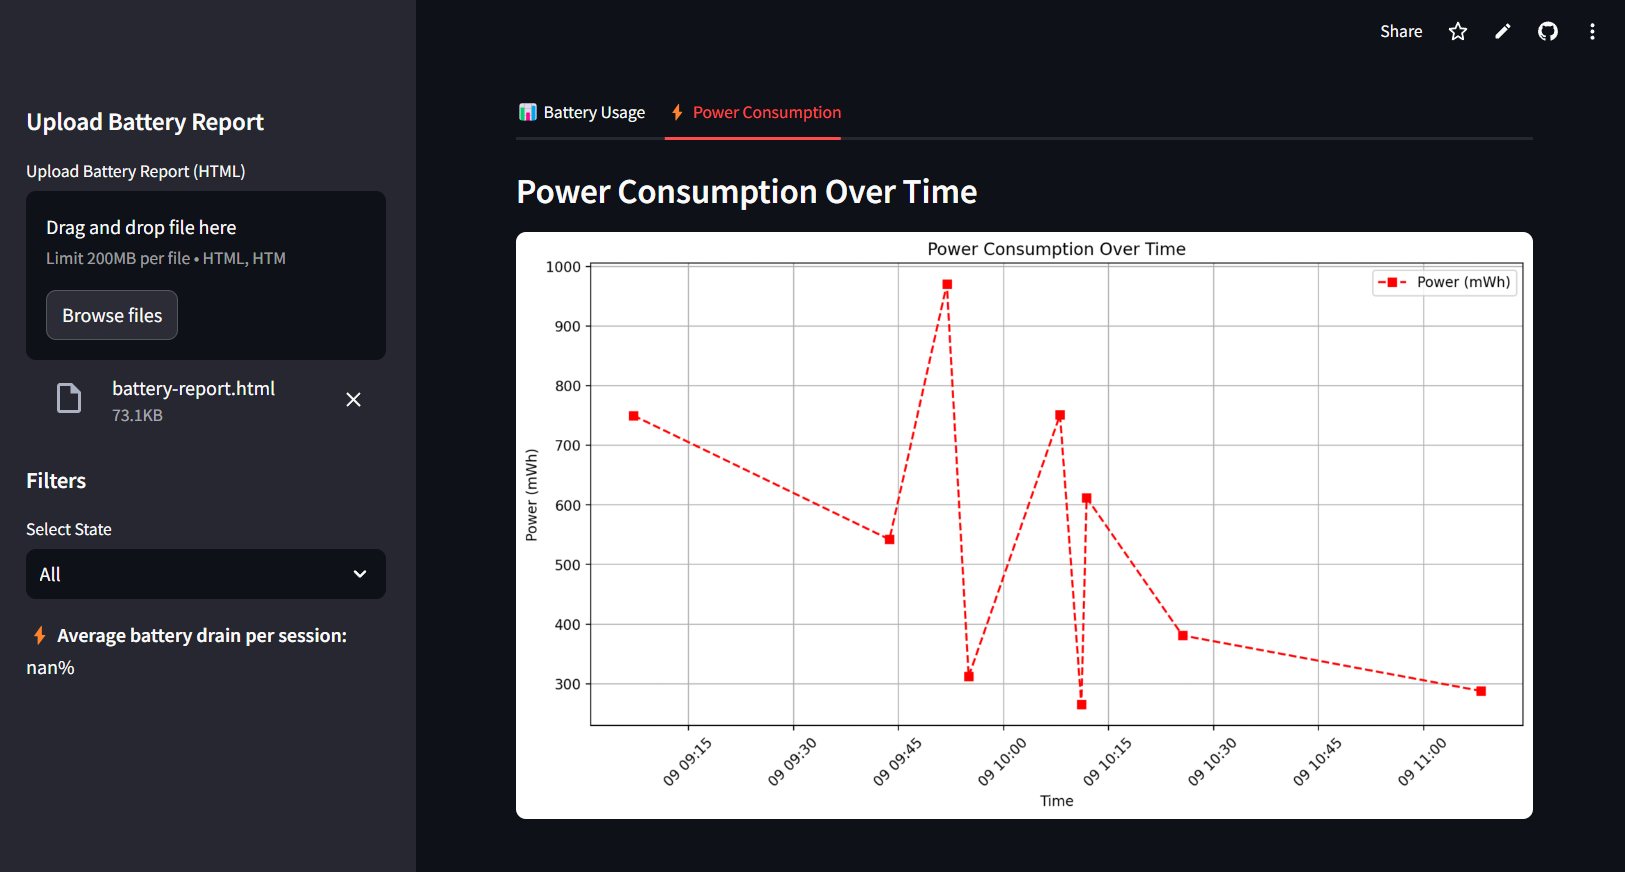This screenshot has width=1625, height=872.
Task: Click the chevron arrow in State selector
Action: click(x=360, y=574)
